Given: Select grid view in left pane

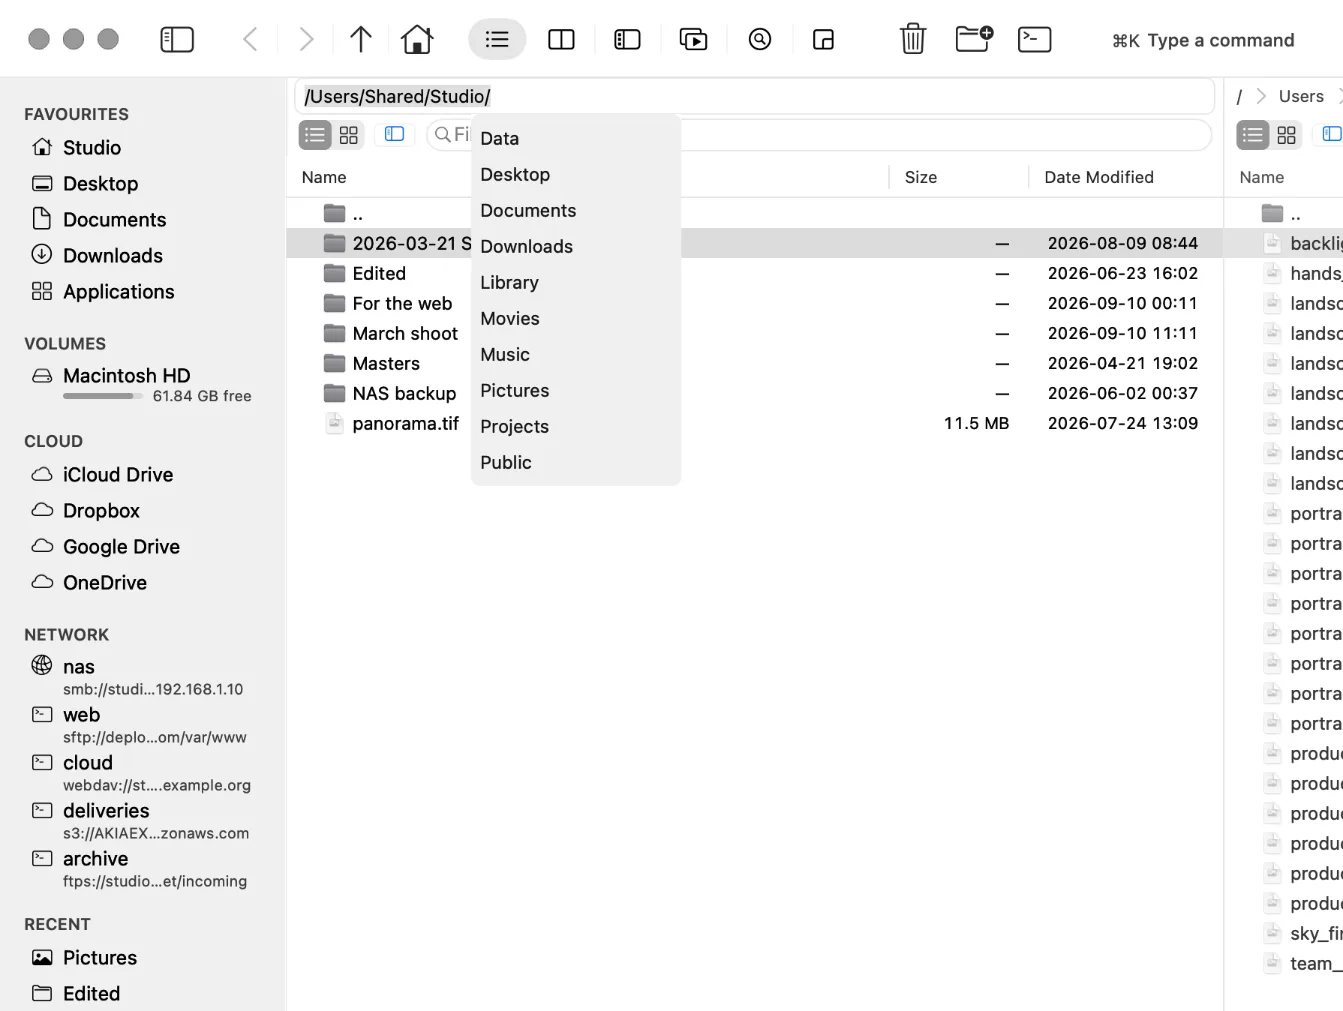Looking at the screenshot, I should (x=348, y=135).
